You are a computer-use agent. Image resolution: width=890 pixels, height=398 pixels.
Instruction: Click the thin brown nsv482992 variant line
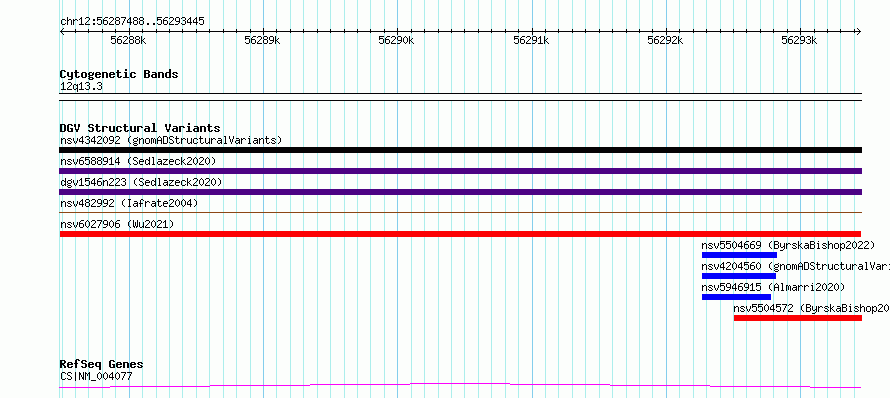pos(460,212)
